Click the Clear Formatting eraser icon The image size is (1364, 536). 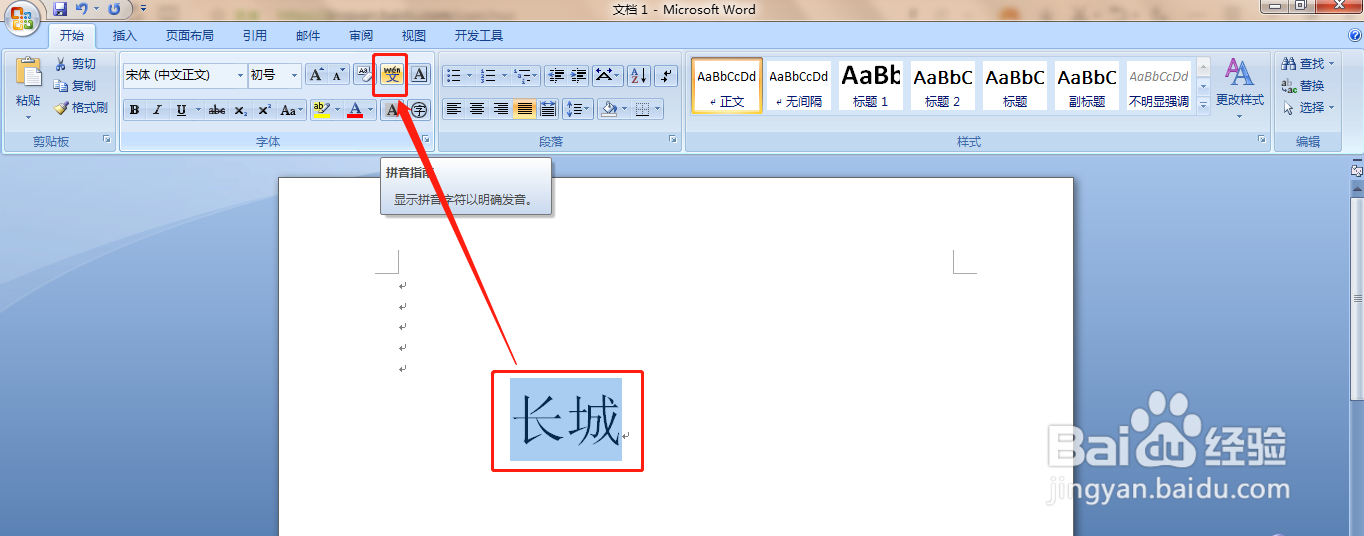click(363, 75)
